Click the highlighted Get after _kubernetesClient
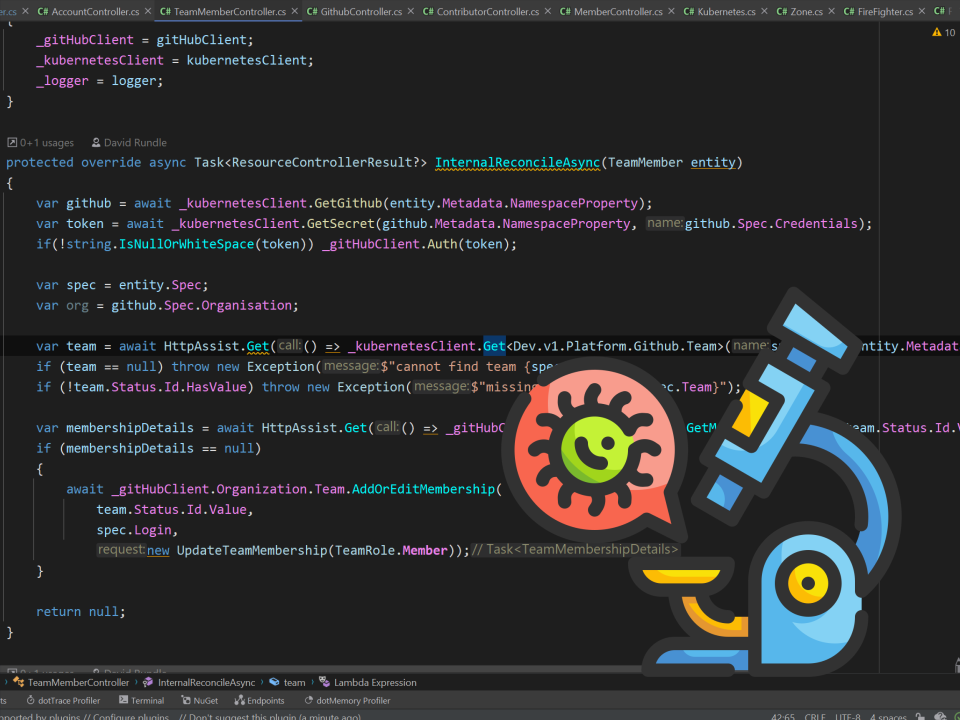Image resolution: width=960 pixels, height=720 pixels. (x=494, y=347)
